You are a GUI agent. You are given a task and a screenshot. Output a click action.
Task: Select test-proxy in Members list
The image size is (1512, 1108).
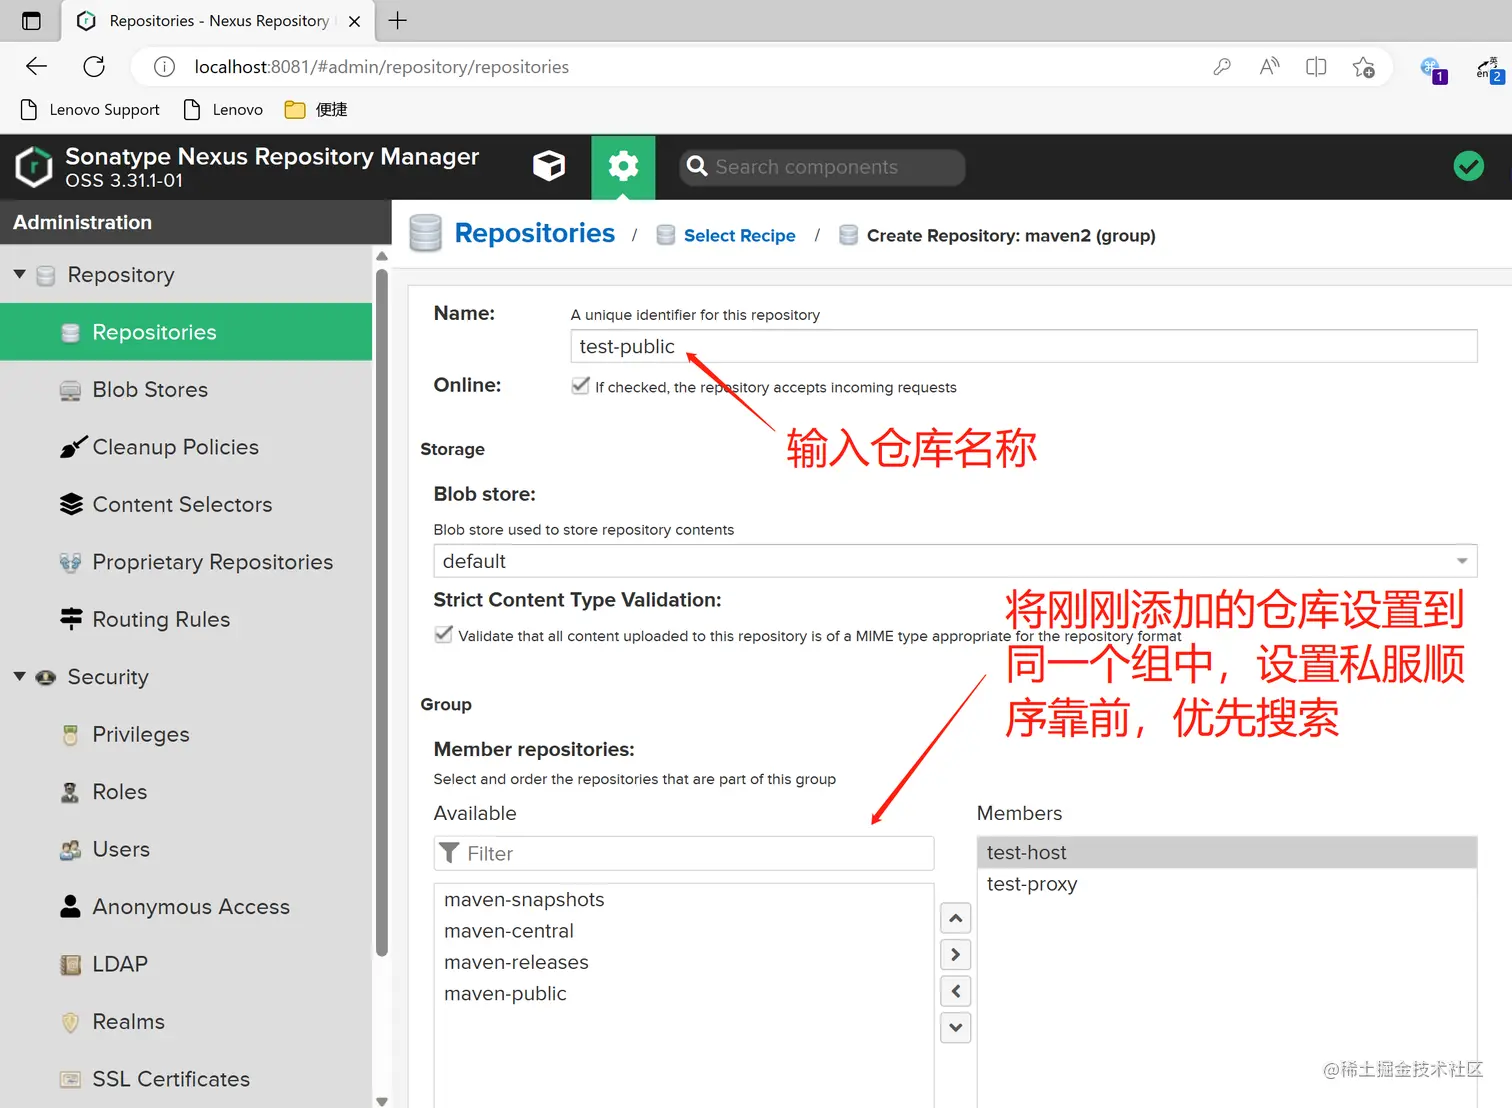(x=1227, y=884)
